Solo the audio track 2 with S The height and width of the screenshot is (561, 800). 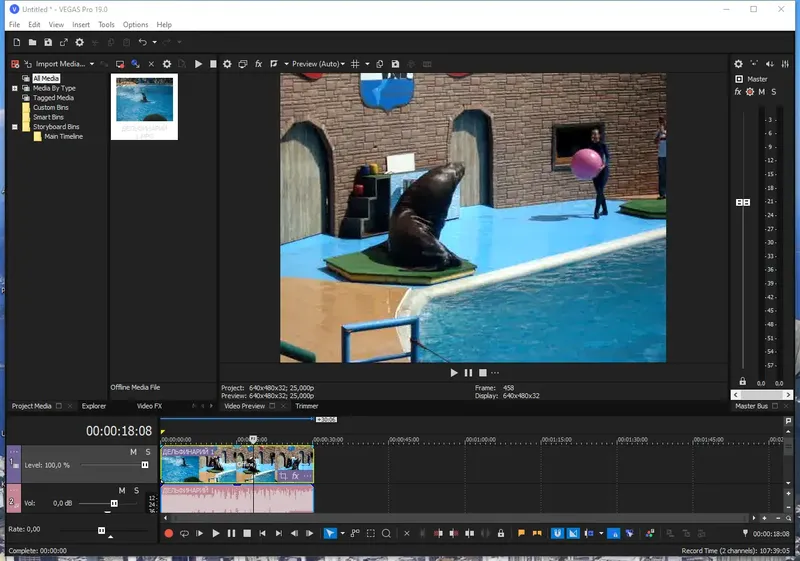click(x=136, y=490)
